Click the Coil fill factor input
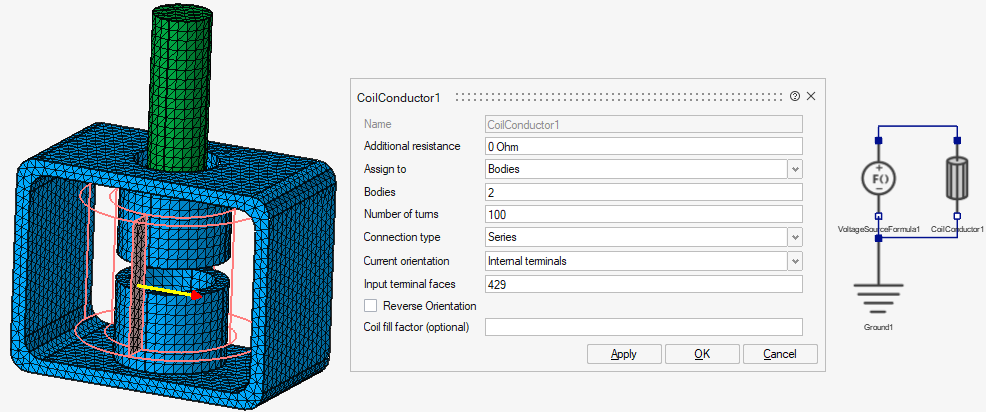Viewport: 986px width, 412px height. 643,327
